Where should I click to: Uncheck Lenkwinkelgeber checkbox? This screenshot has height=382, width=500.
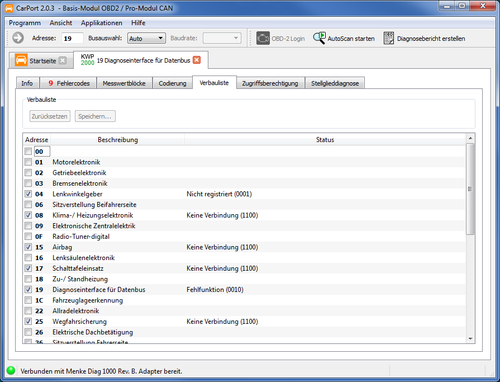(28, 194)
